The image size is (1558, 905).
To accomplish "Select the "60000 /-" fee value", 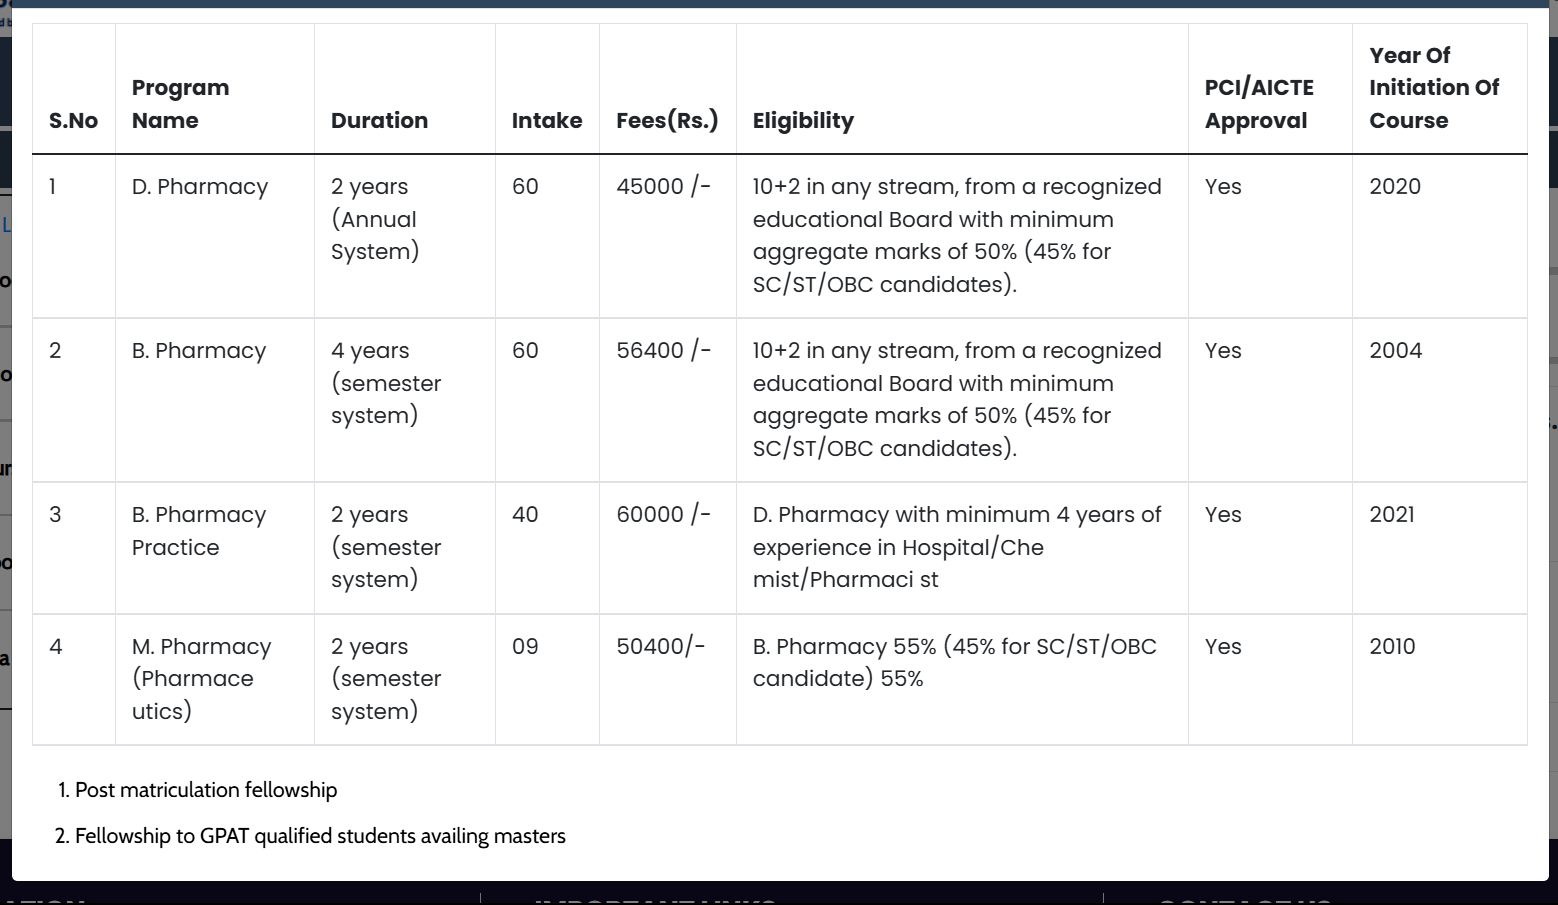I will tap(663, 515).
